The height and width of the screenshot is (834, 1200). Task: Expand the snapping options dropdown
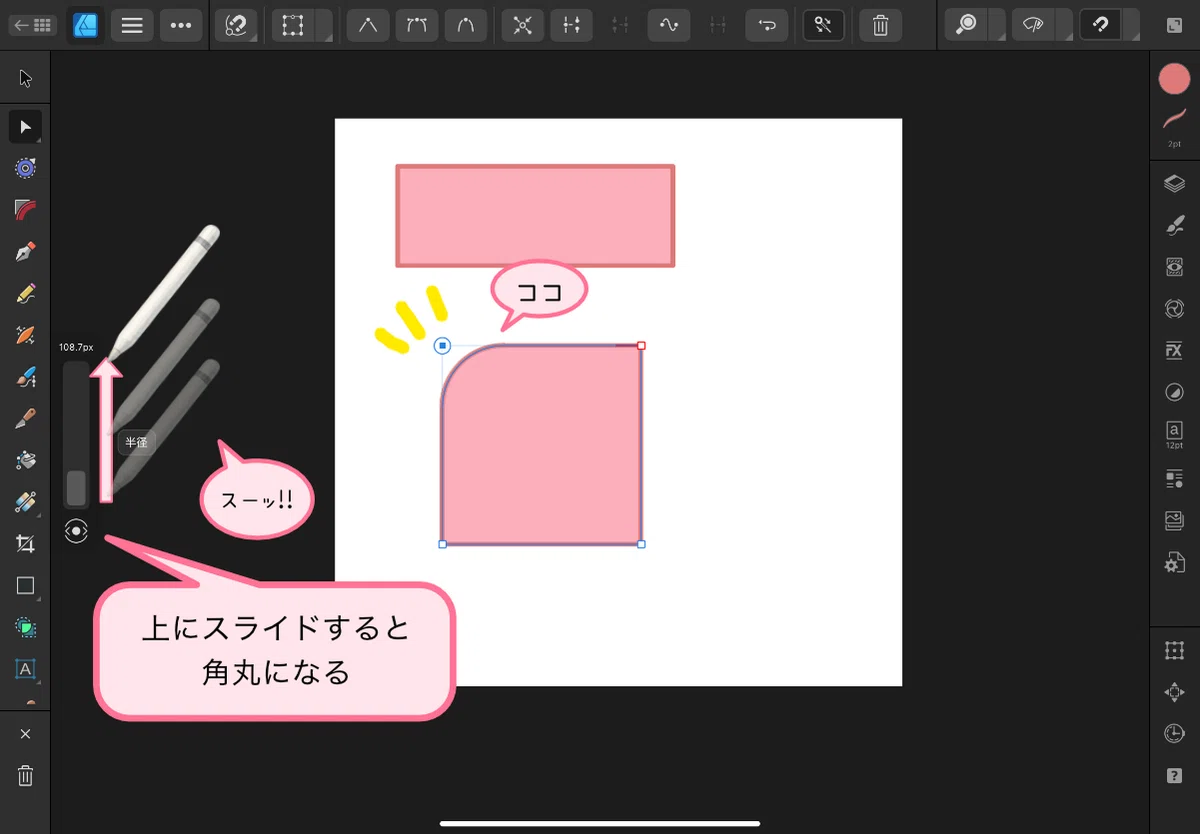(1130, 26)
